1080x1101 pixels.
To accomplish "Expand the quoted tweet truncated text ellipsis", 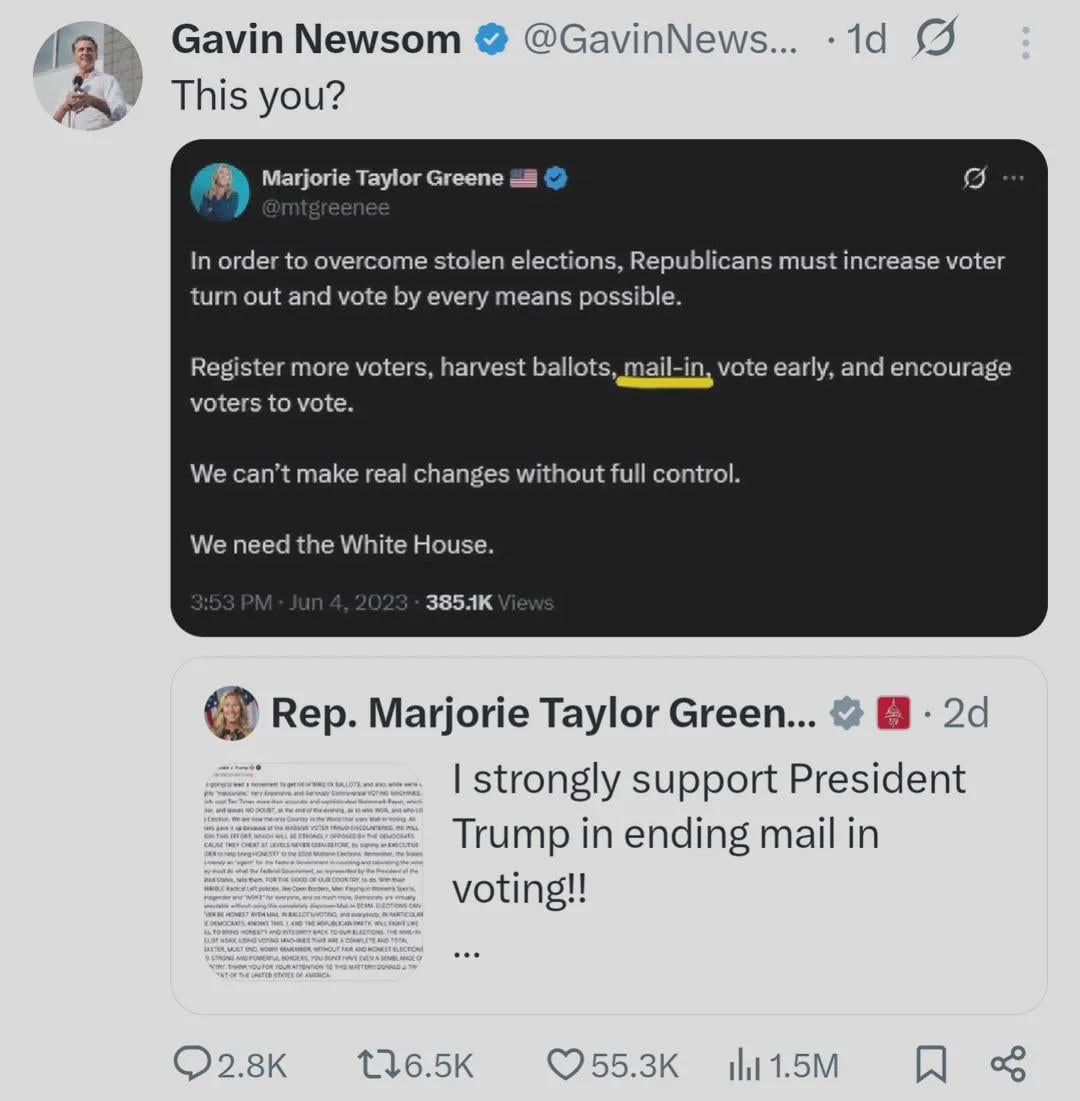I will 466,954.
